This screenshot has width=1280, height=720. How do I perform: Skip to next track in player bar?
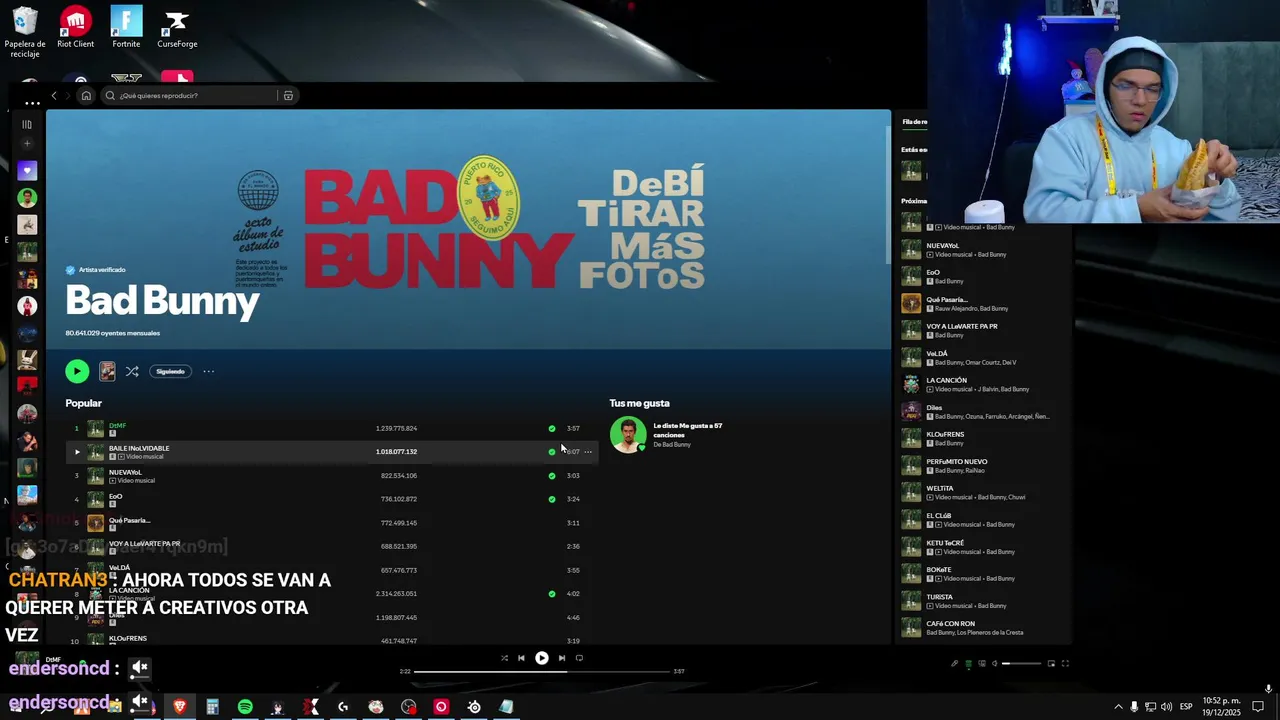click(x=562, y=658)
